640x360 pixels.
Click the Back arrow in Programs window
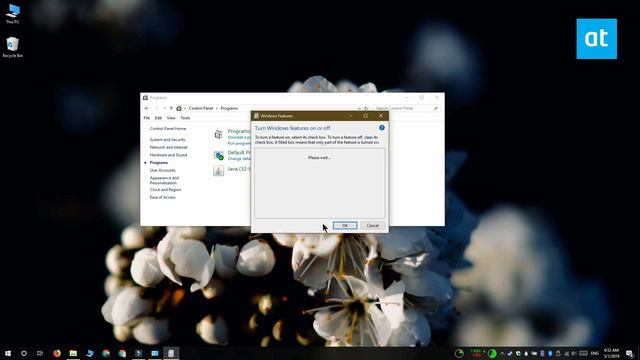pyautogui.click(x=147, y=108)
